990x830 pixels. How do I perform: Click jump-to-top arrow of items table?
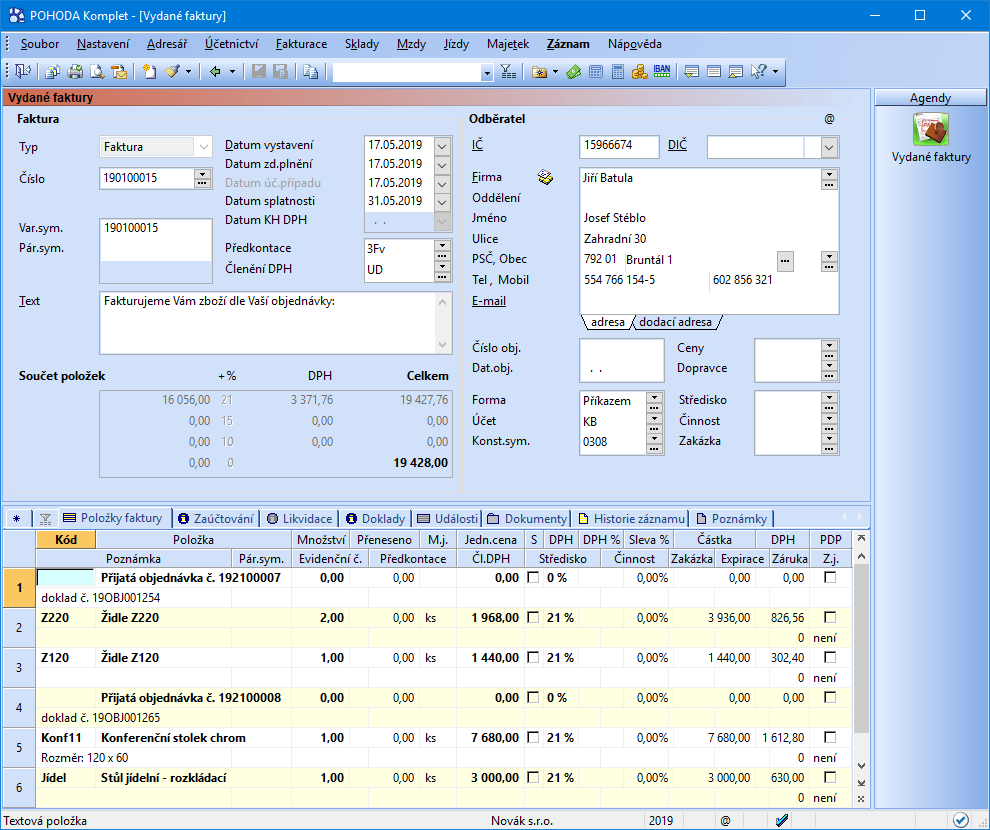861,538
